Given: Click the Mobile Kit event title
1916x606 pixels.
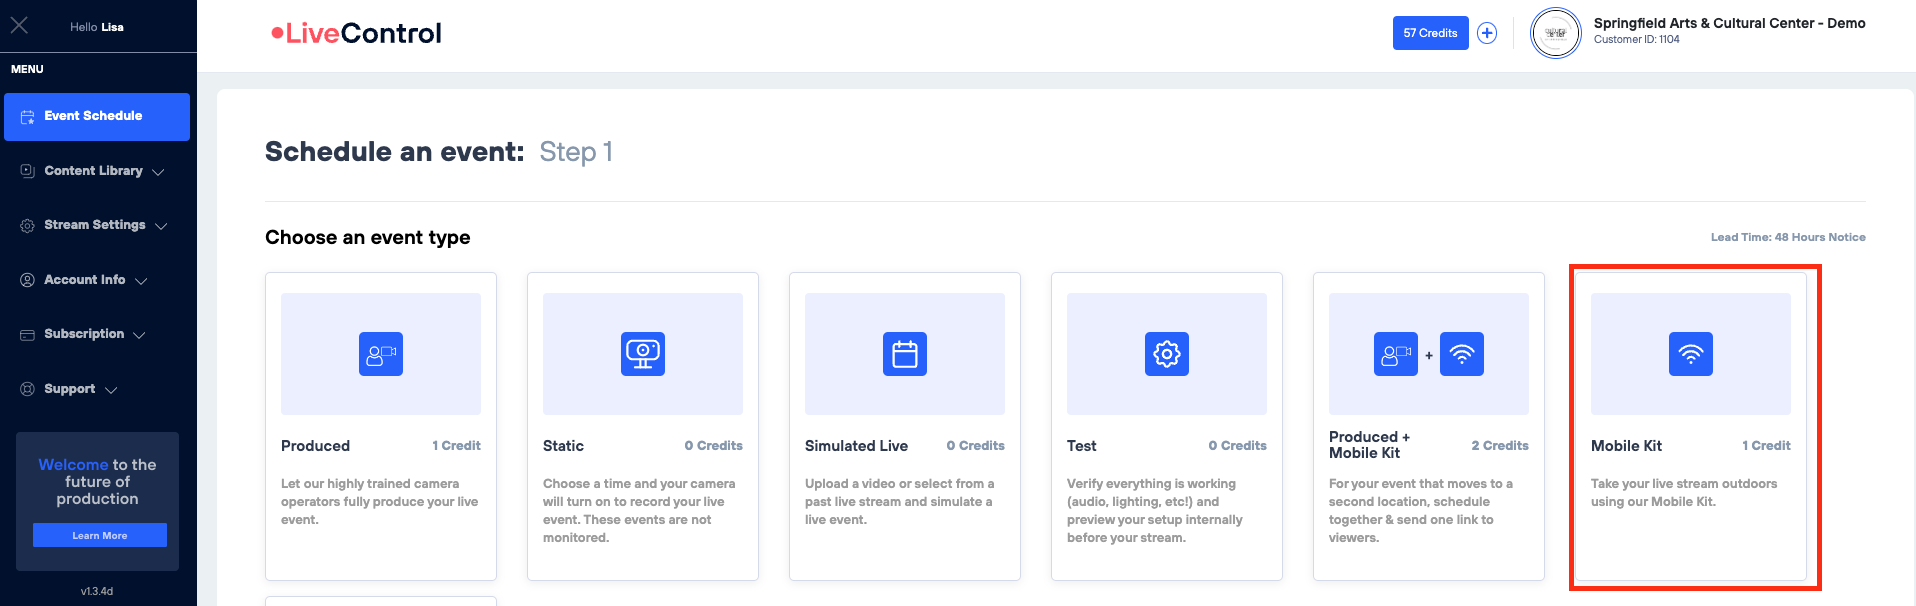Looking at the screenshot, I should coord(1626,446).
